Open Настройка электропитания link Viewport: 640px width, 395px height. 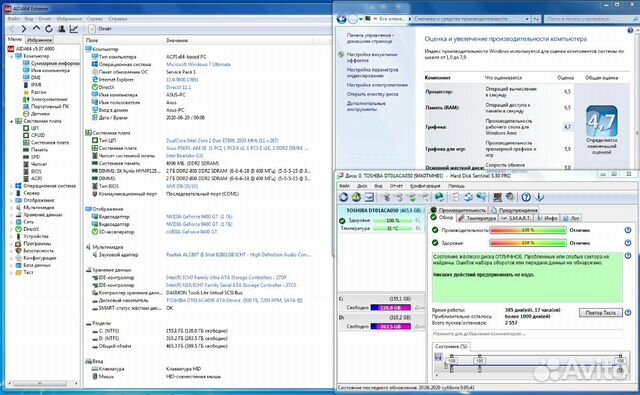tap(377, 85)
